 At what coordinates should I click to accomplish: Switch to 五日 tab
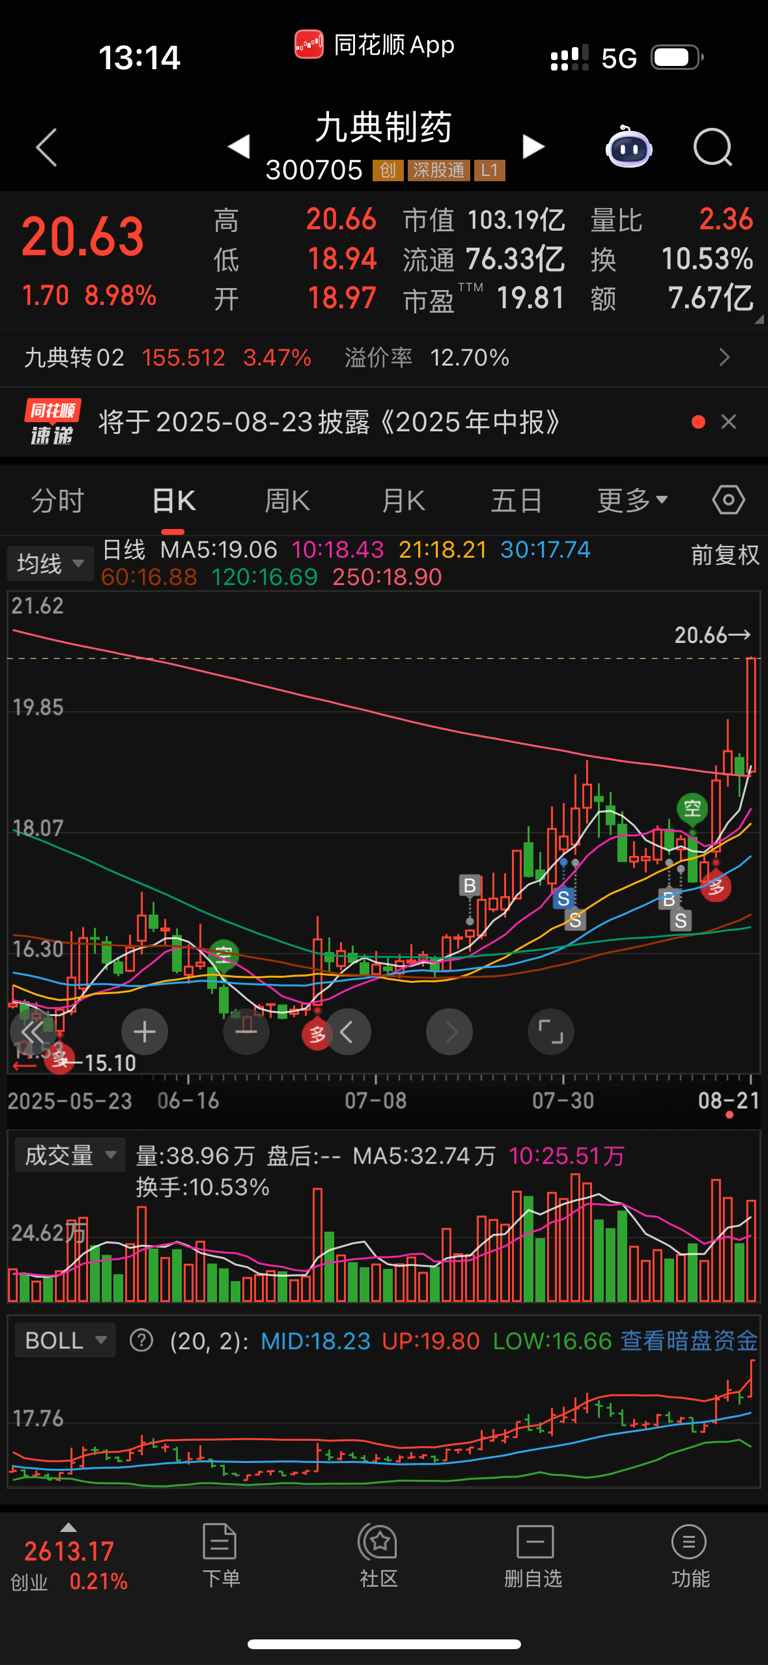(x=516, y=500)
